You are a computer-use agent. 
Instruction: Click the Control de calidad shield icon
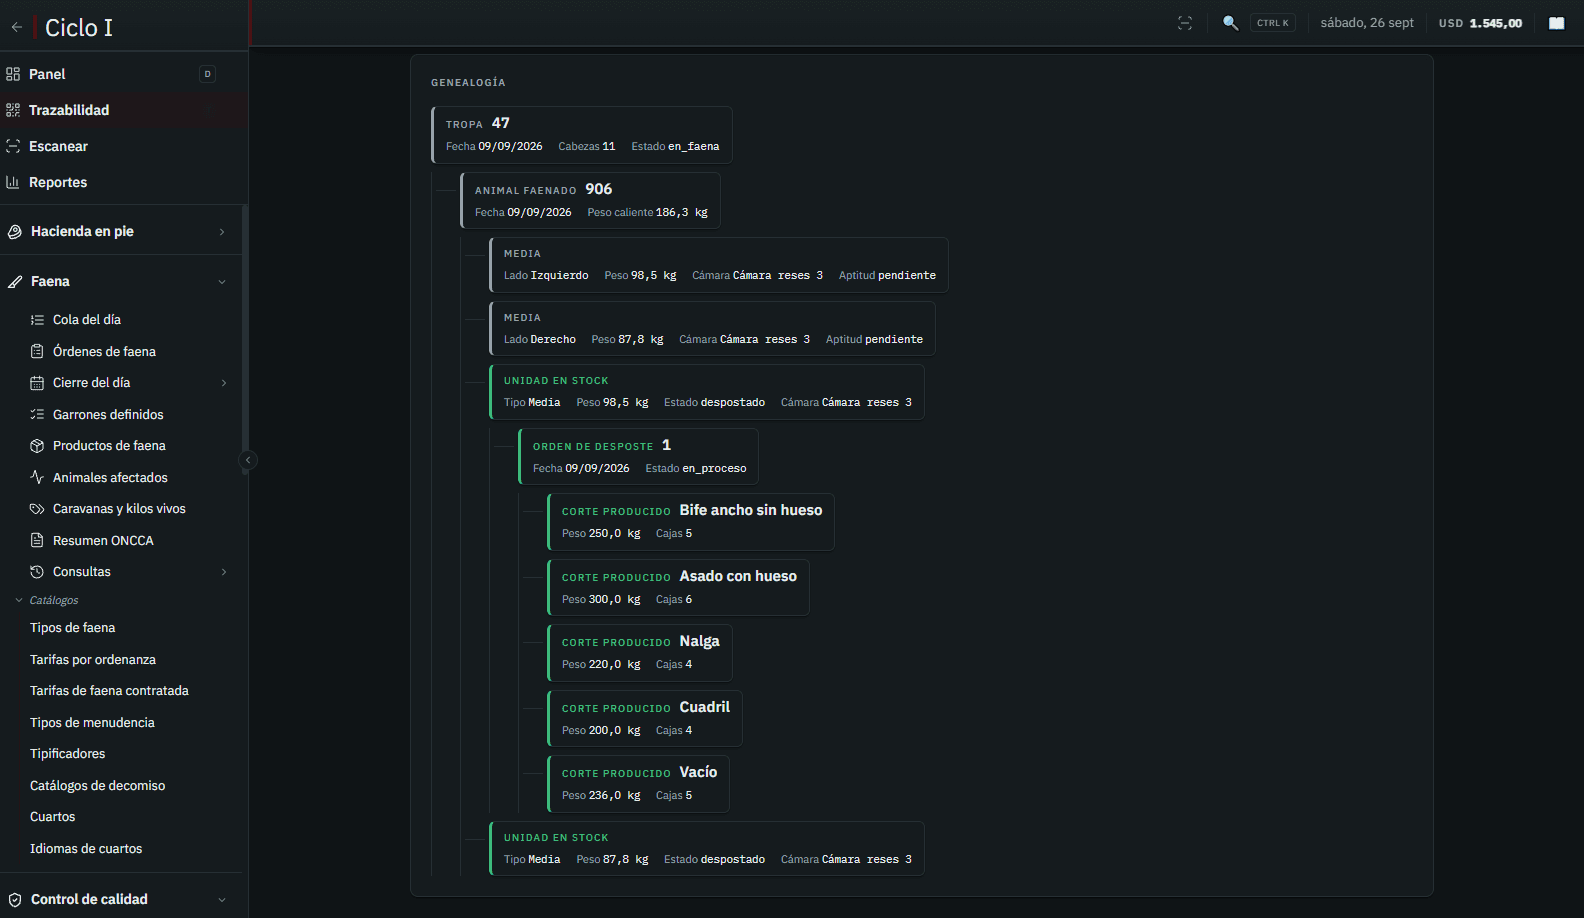15,900
